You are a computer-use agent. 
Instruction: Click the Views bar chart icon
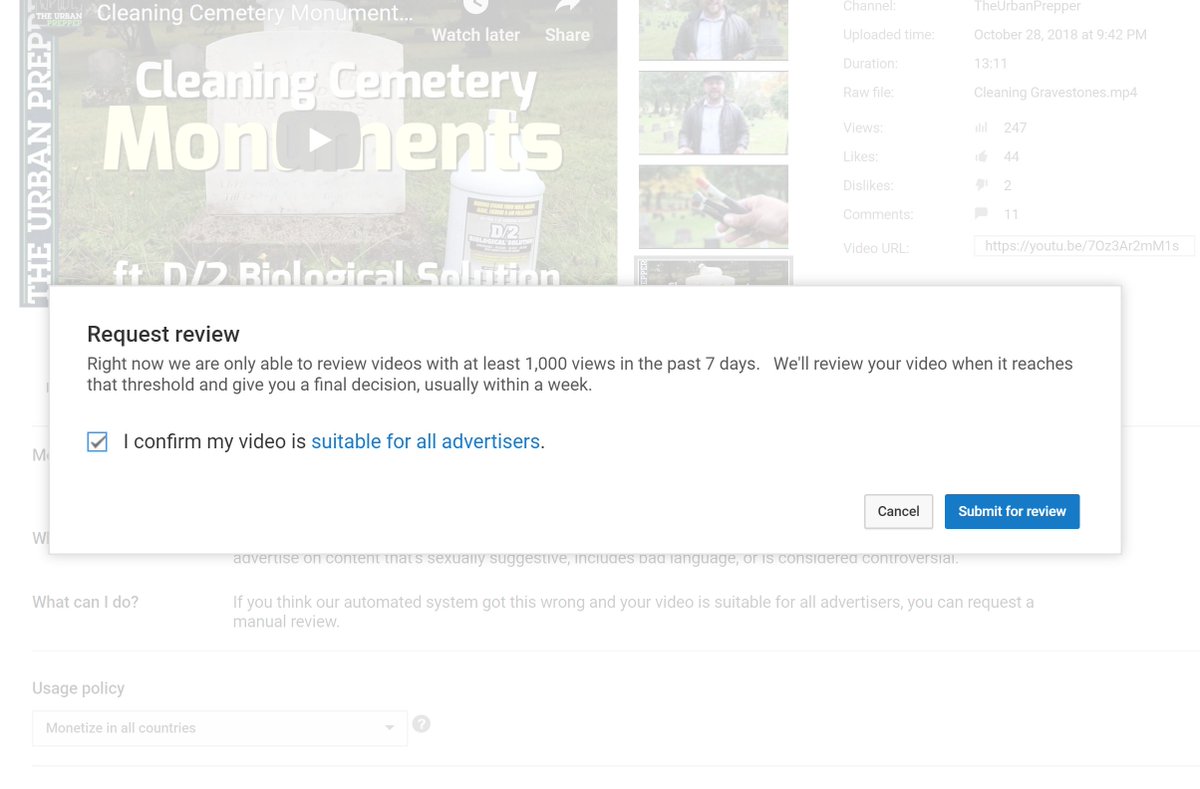(x=981, y=128)
